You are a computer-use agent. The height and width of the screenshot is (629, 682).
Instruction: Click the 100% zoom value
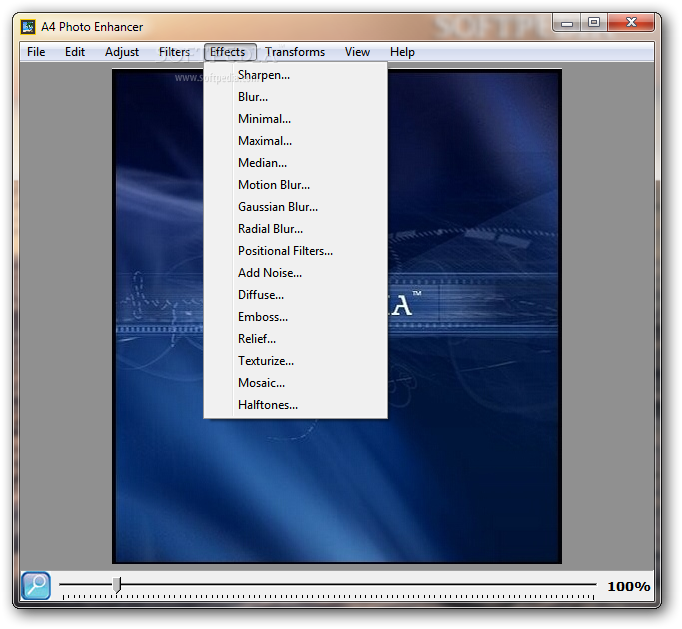click(x=629, y=586)
